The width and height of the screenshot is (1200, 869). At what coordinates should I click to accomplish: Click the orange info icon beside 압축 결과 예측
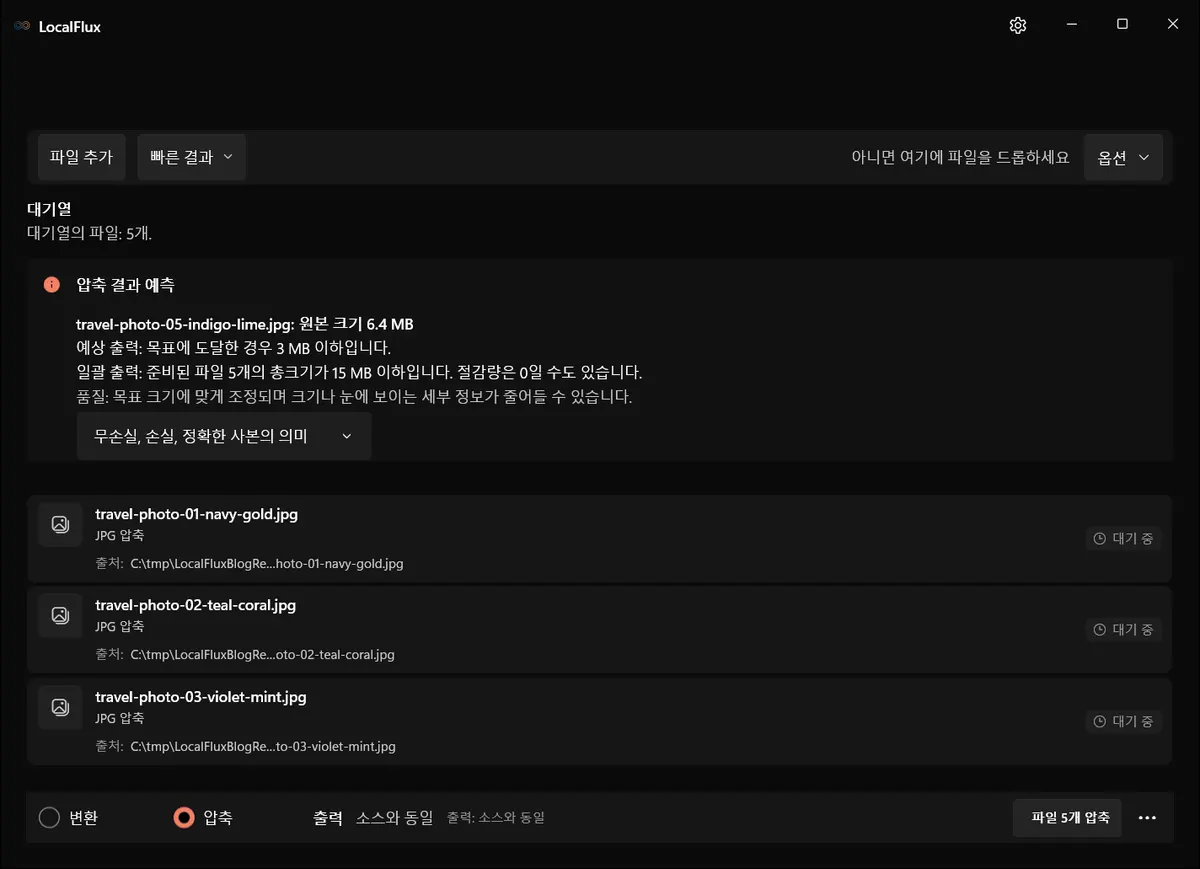point(52,285)
